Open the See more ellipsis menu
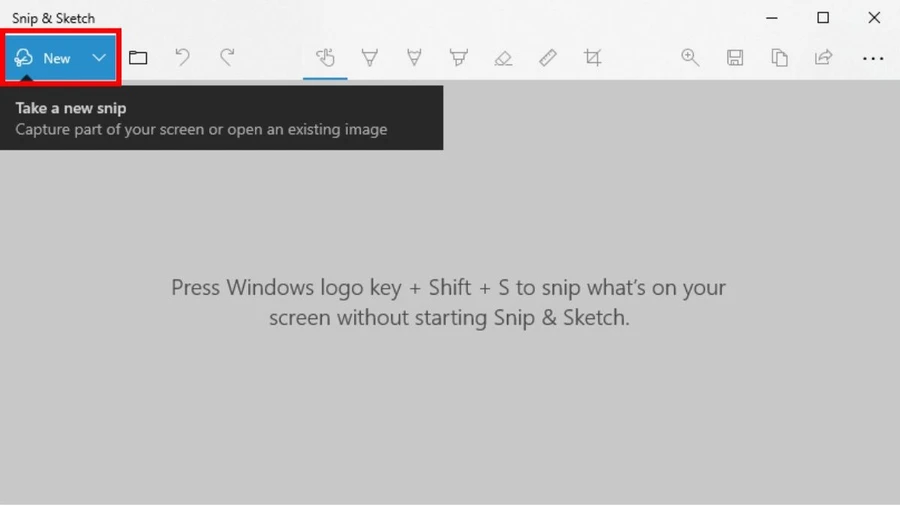 (873, 58)
